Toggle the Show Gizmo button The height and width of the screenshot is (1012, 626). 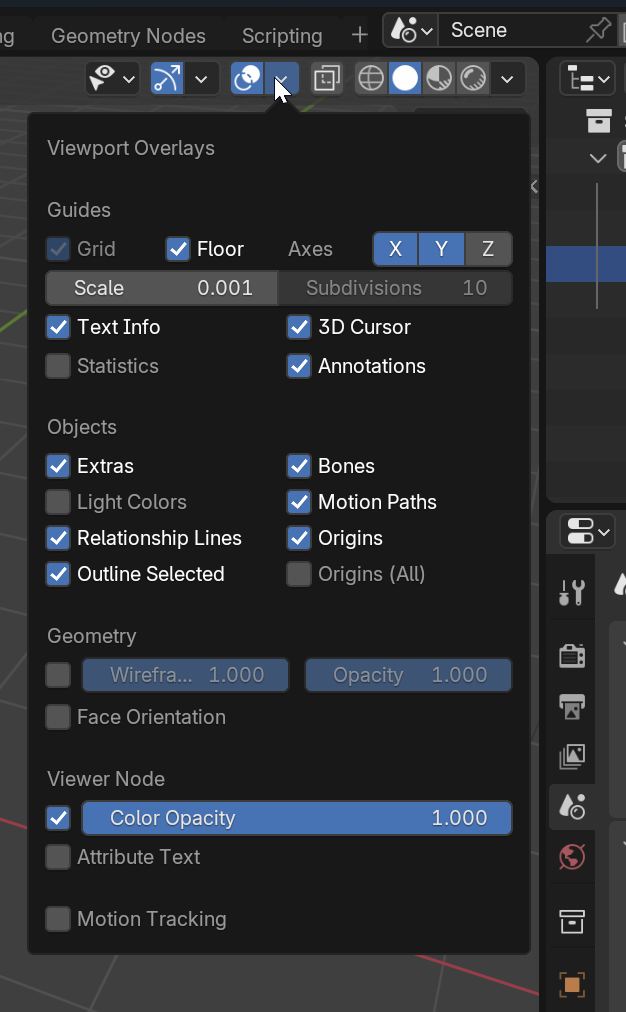(167, 79)
